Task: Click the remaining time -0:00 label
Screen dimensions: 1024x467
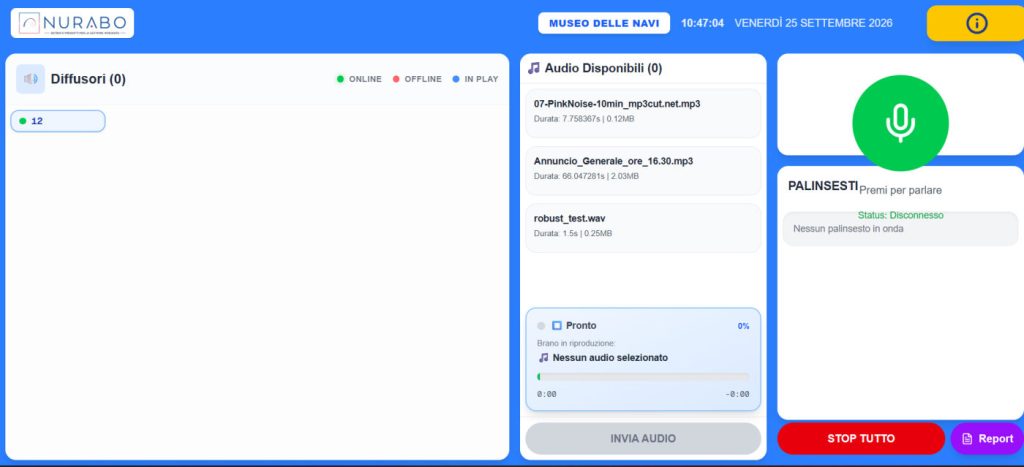Action: (x=737, y=394)
